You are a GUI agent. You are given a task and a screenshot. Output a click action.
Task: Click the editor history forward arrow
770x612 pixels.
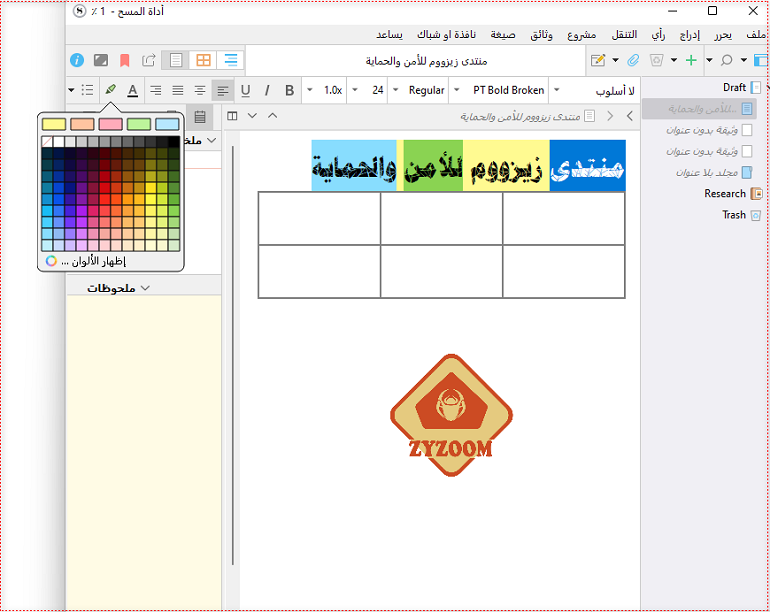tap(610, 116)
